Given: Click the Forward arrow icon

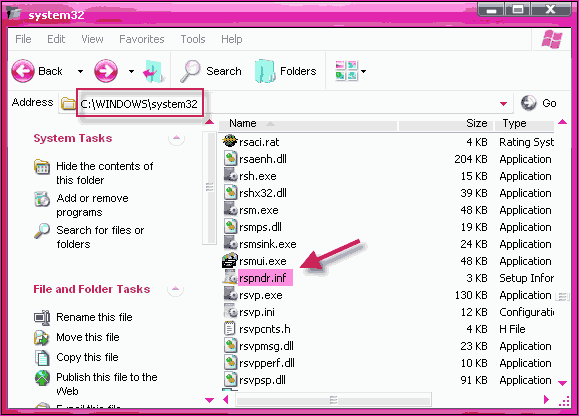Looking at the screenshot, I should tap(106, 71).
